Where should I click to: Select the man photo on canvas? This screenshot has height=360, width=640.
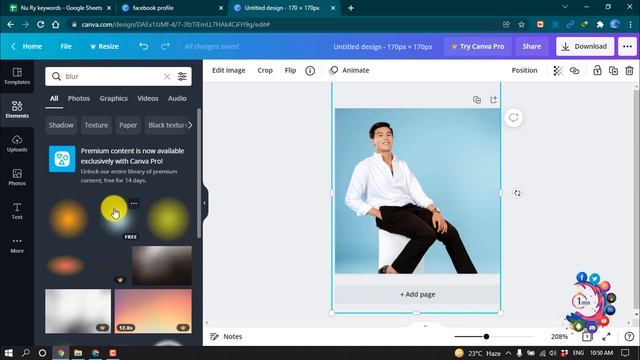pyautogui.click(x=417, y=191)
